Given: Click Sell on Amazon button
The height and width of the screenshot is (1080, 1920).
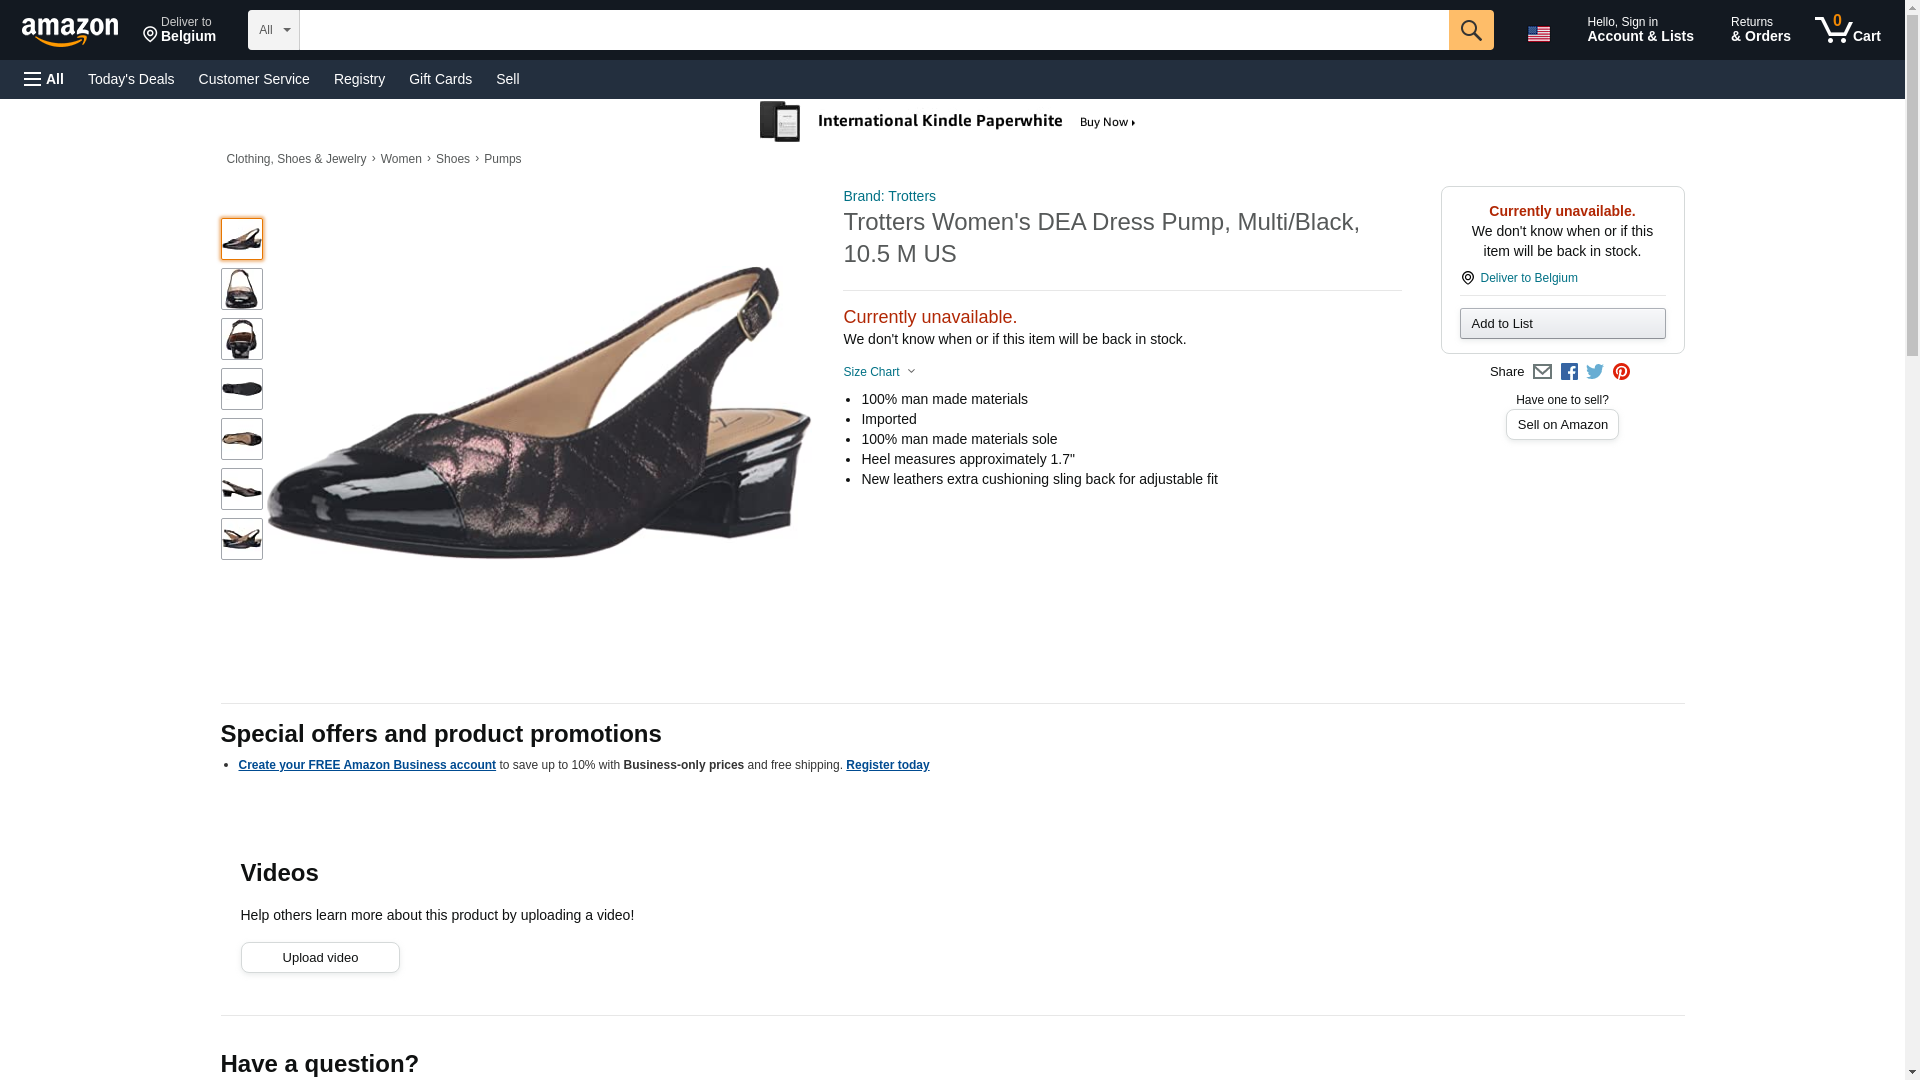Looking at the screenshot, I should point(1562,425).
